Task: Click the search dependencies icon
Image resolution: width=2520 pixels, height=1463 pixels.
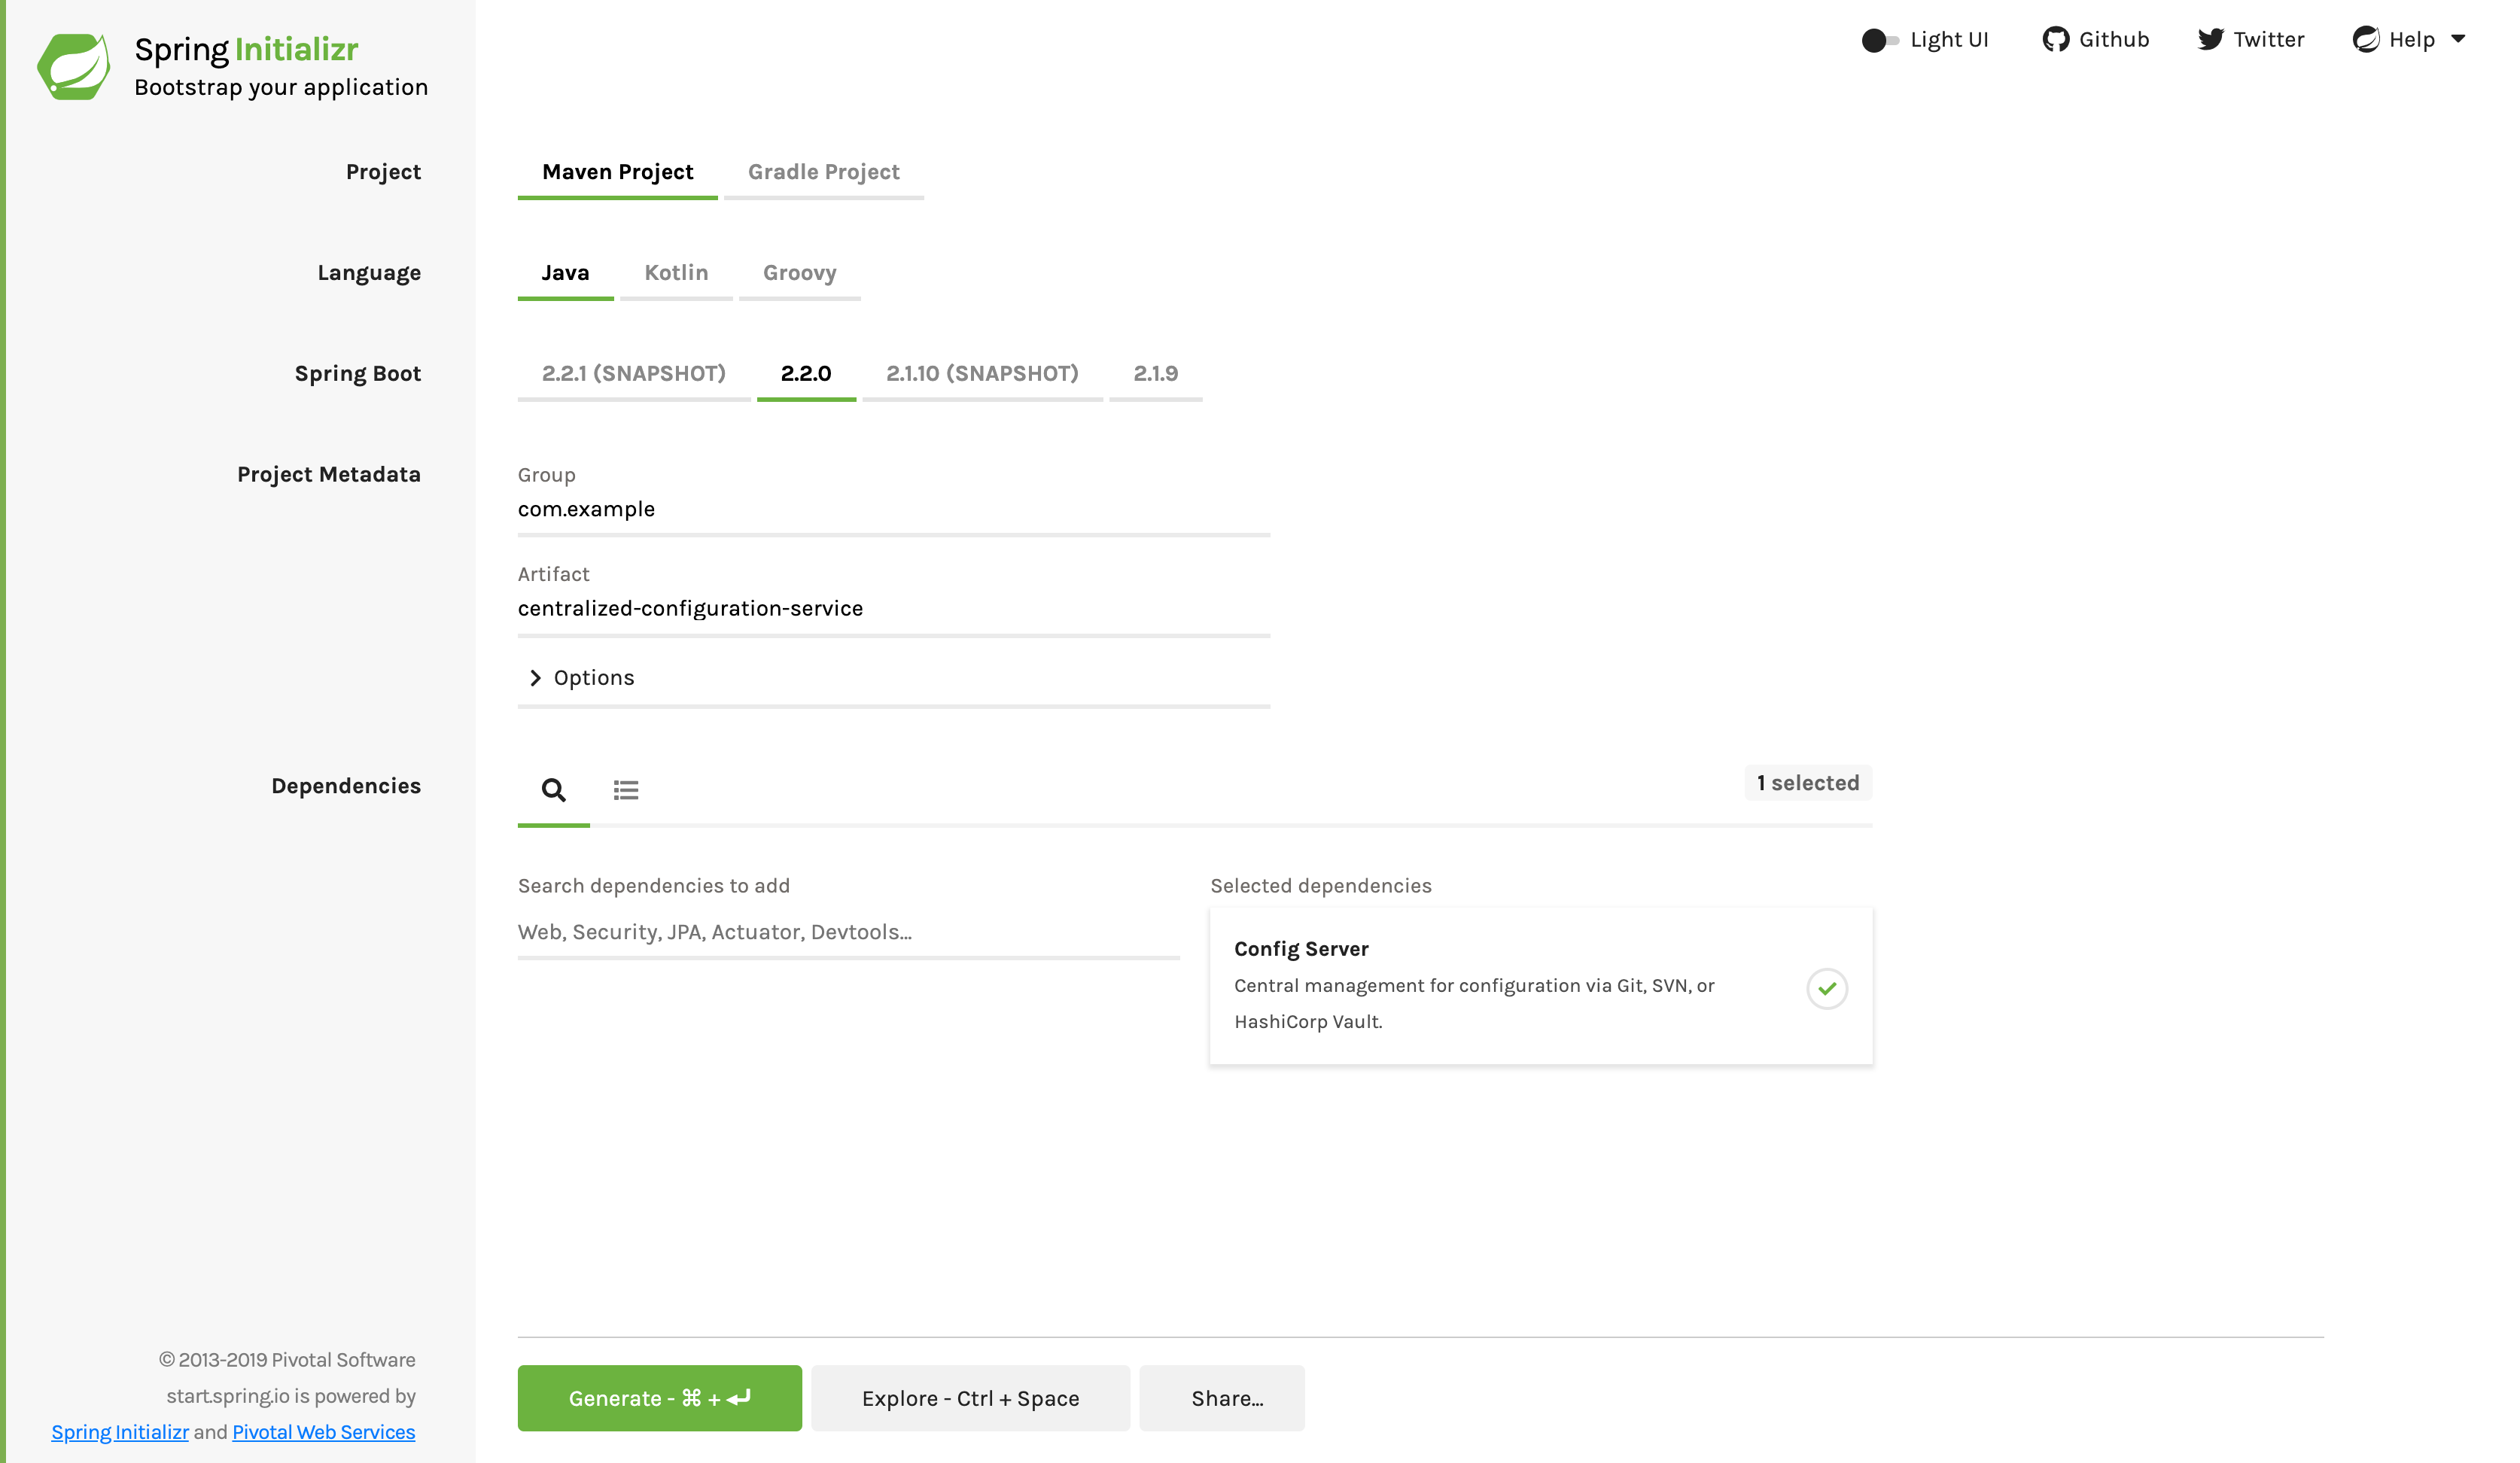Action: [x=554, y=789]
